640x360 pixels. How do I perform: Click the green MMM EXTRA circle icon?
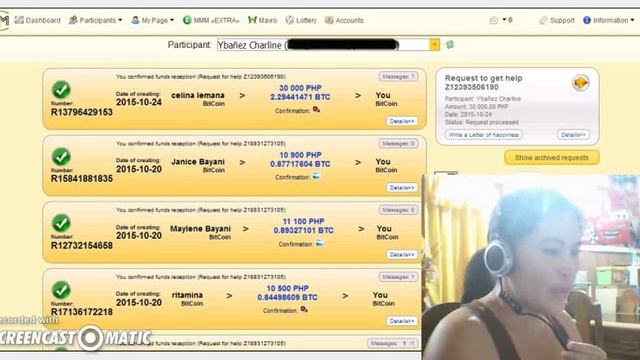click(x=187, y=20)
